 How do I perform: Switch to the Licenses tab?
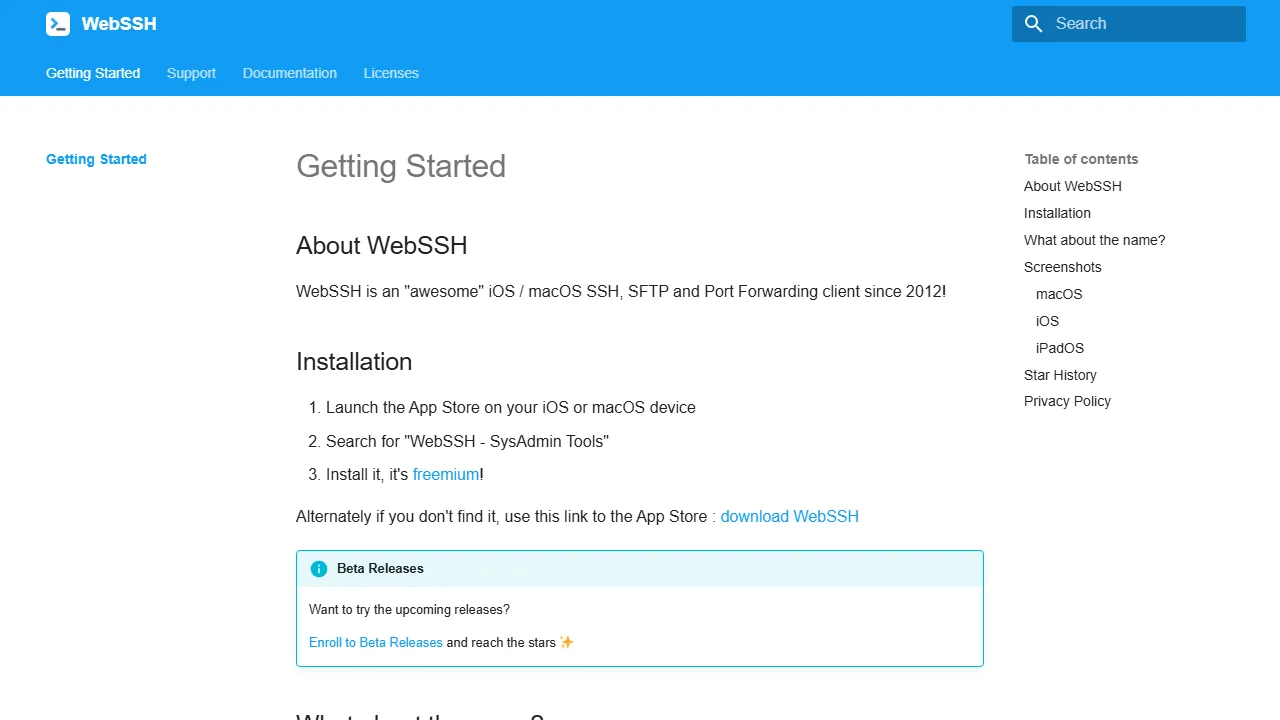[391, 73]
